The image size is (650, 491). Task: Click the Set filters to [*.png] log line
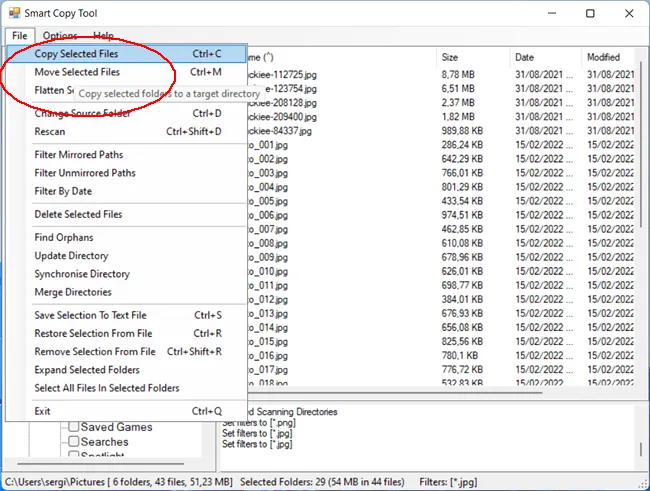pos(259,423)
